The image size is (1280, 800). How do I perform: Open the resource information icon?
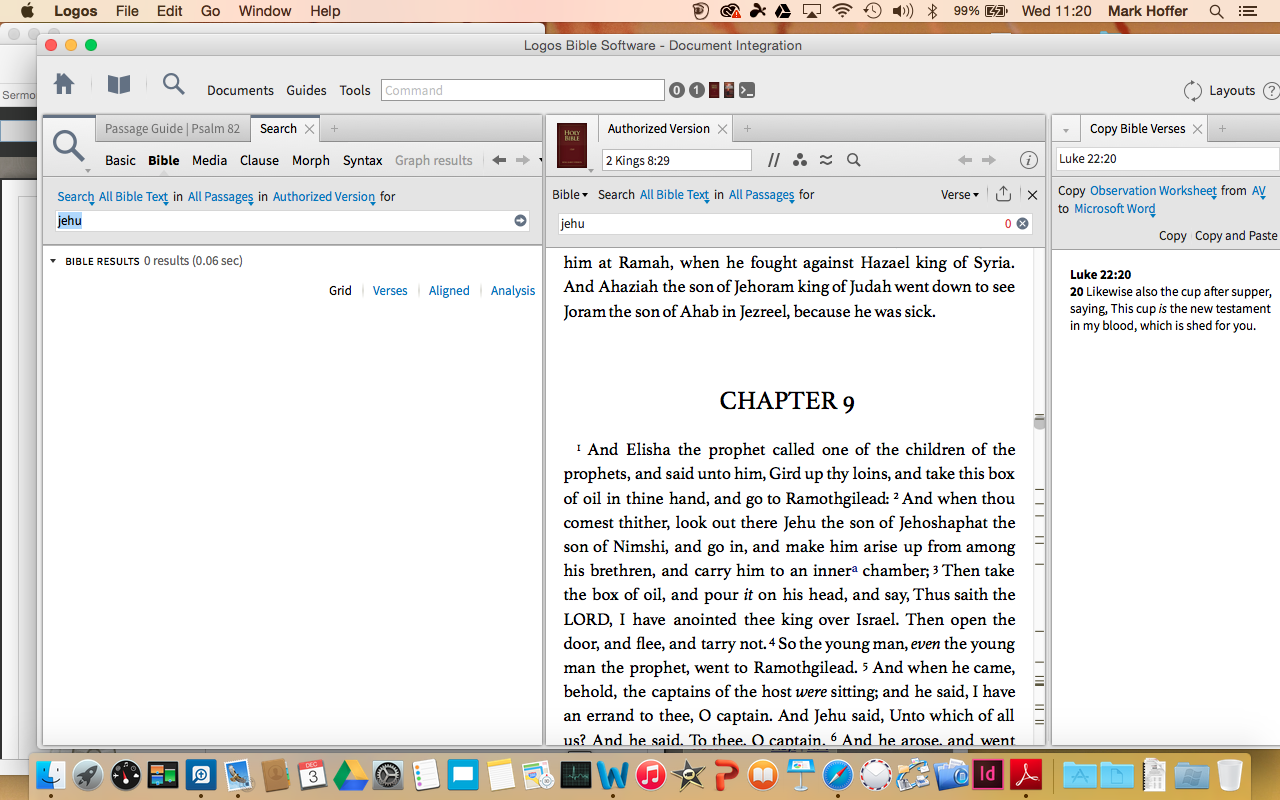1028,160
